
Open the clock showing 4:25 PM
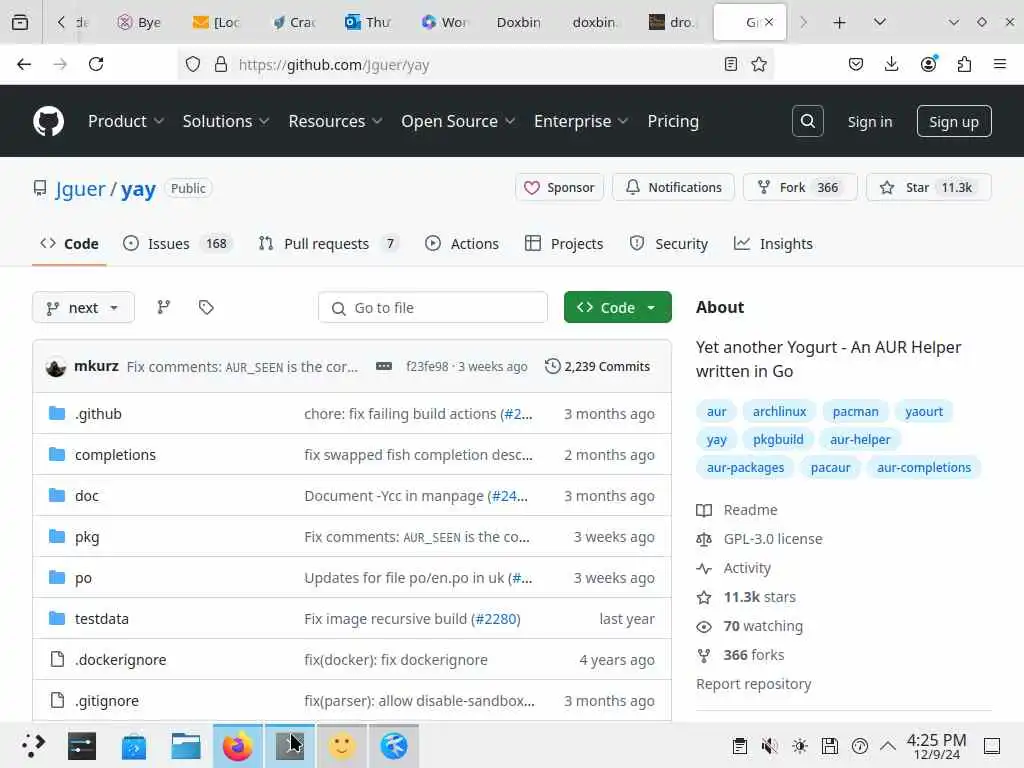pos(936,746)
